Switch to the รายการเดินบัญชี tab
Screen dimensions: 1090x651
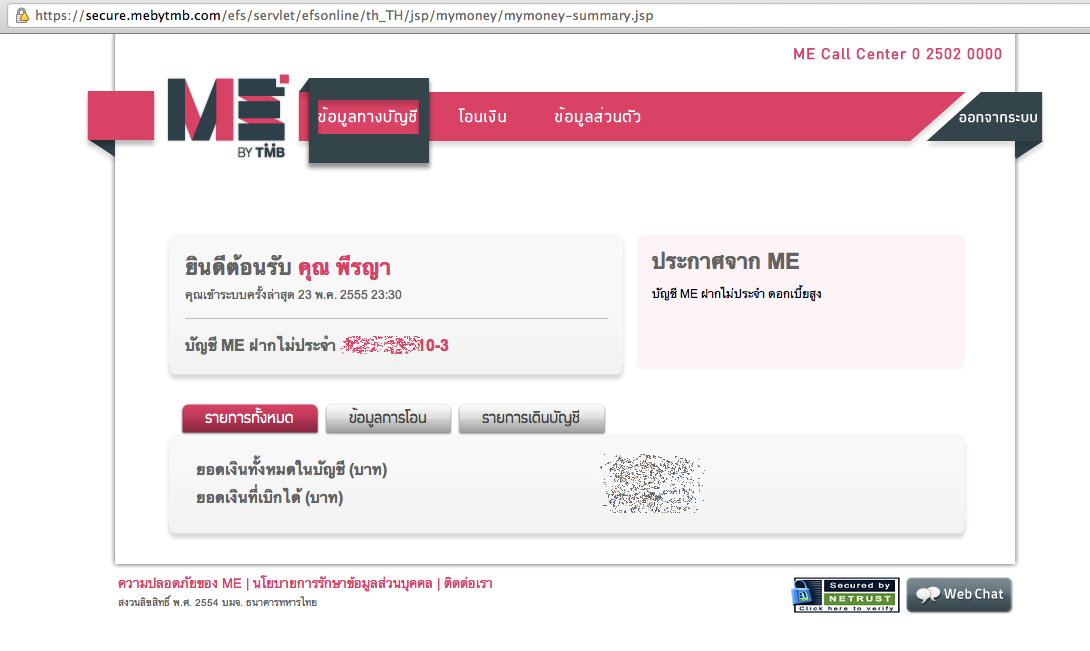[531, 419]
